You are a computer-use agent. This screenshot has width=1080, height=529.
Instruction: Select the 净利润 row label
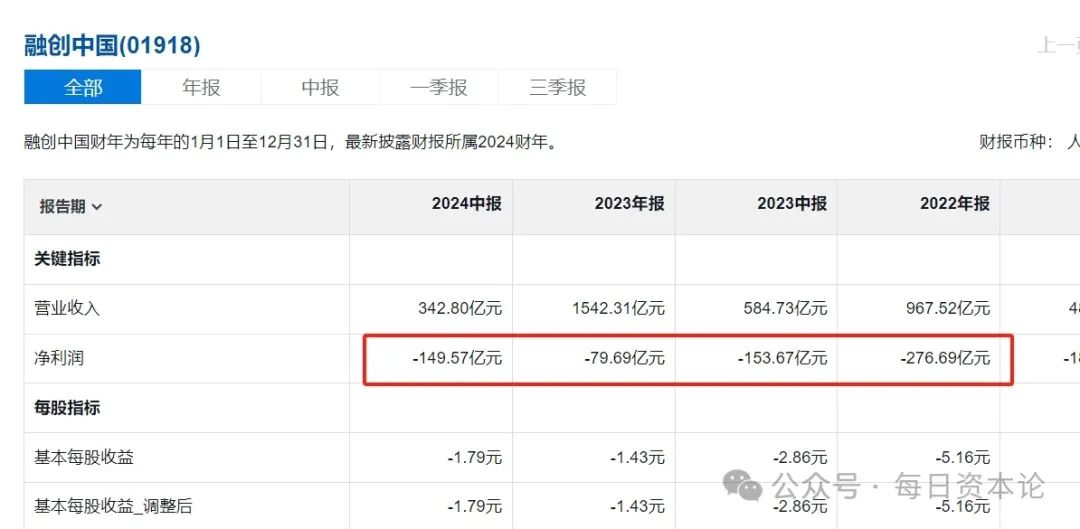pyautogui.click(x=59, y=358)
